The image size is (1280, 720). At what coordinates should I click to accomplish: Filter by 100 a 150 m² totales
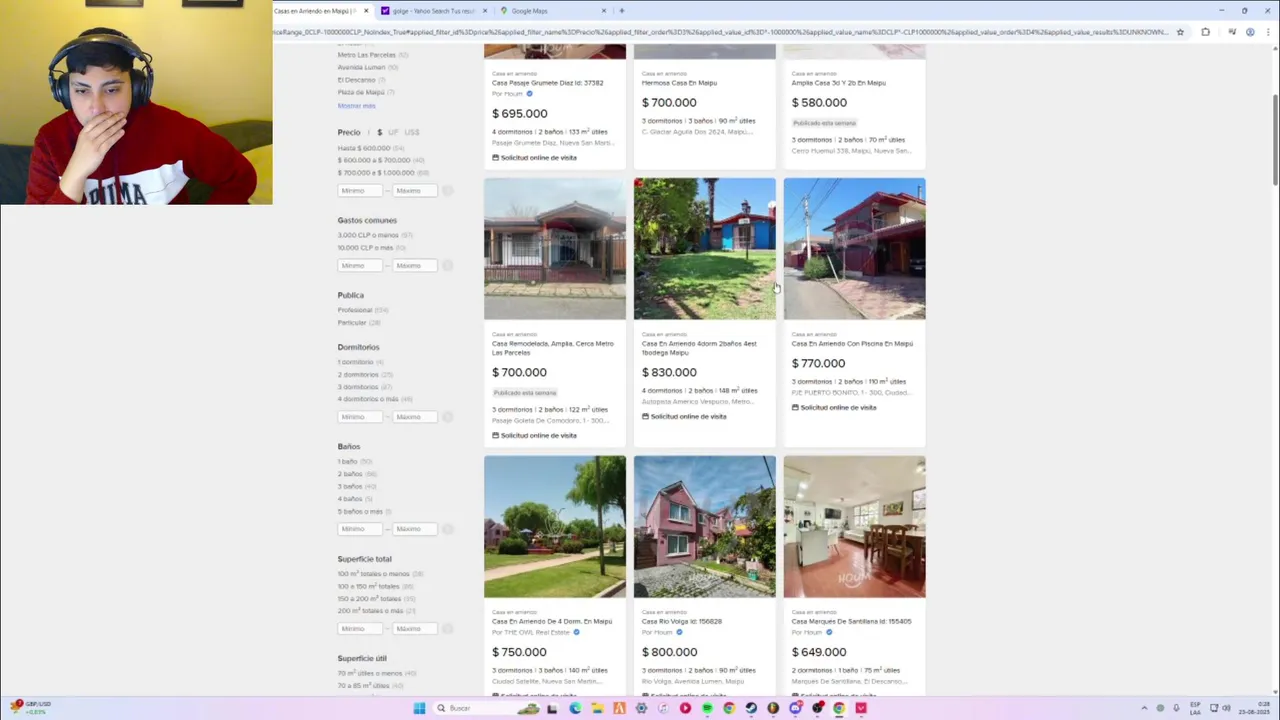[x=368, y=586]
